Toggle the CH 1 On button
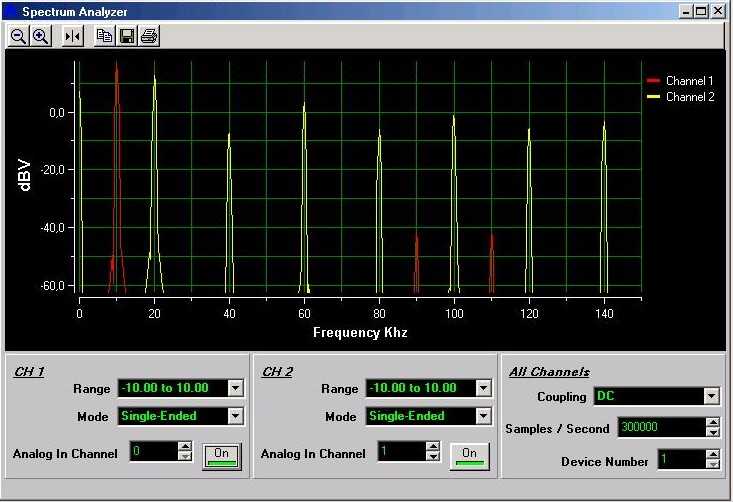 [222, 456]
